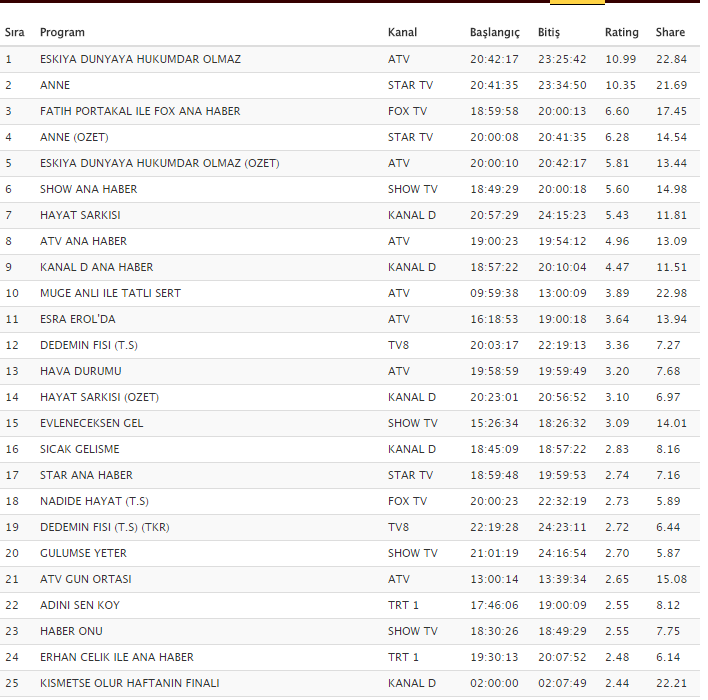Image resolution: width=708 pixels, height=700 pixels.
Task: Click rank number 10
Action: (12, 293)
